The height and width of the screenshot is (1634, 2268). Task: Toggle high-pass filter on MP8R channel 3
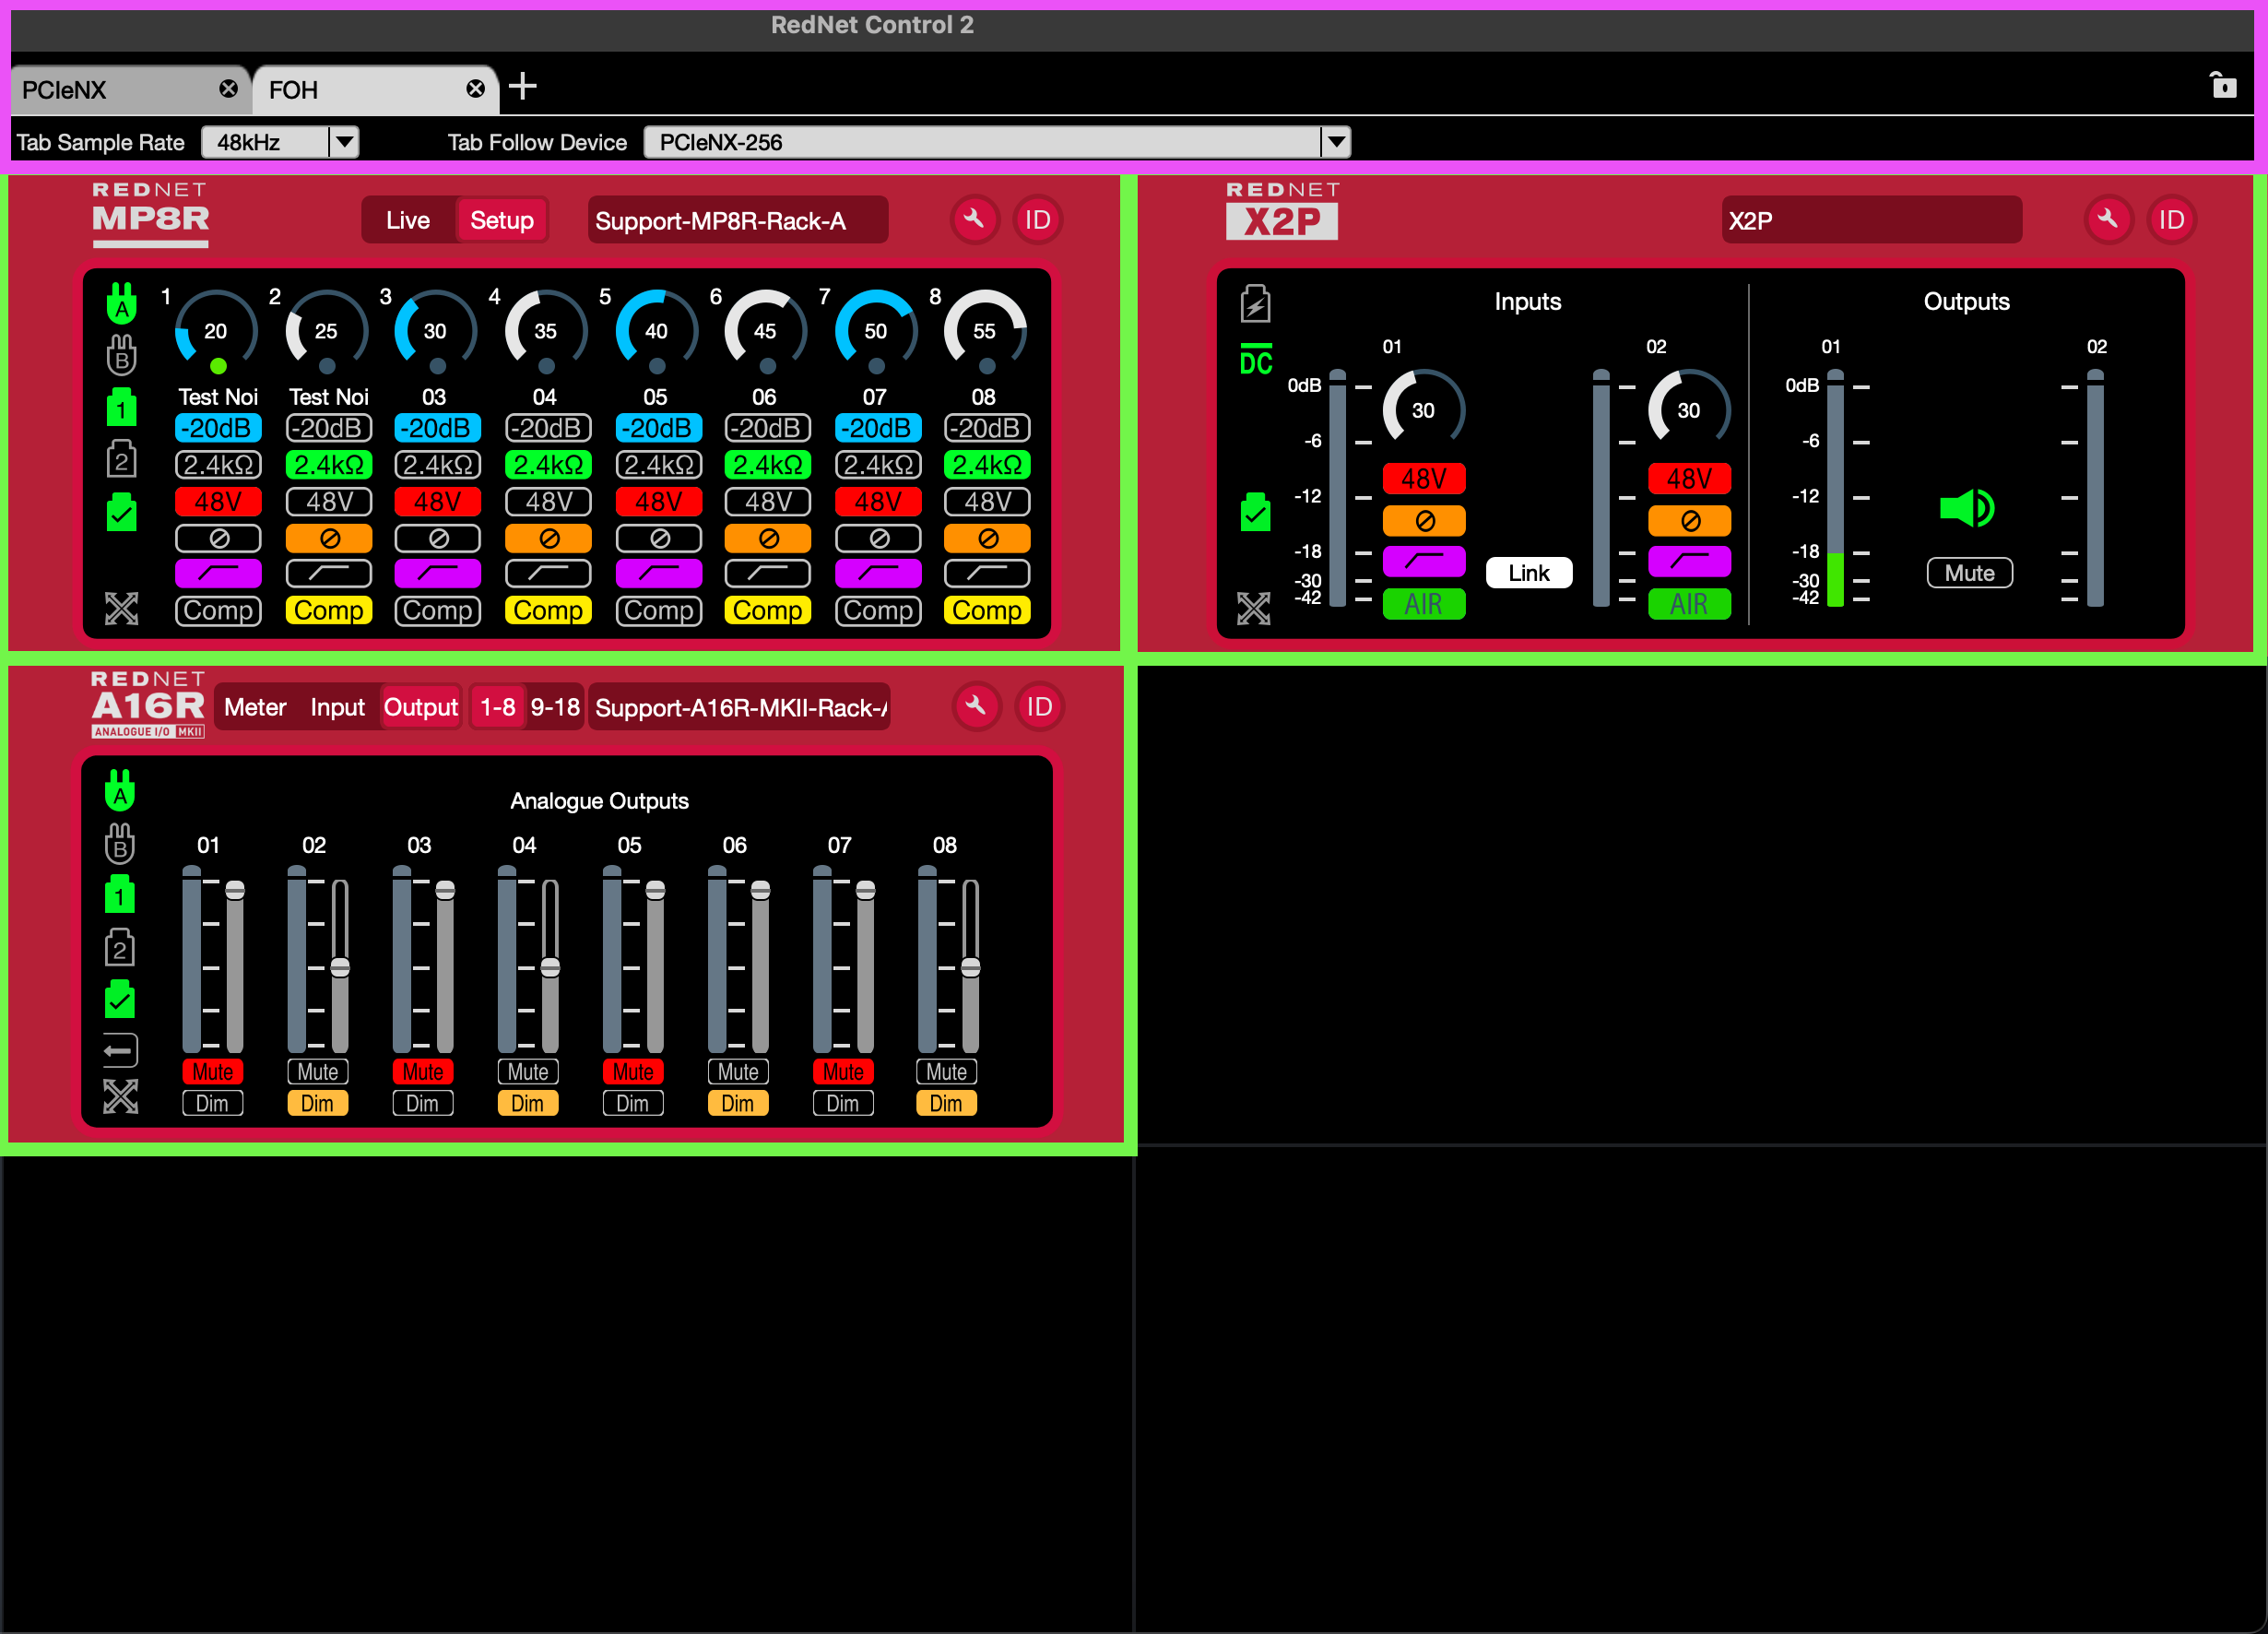pos(438,574)
